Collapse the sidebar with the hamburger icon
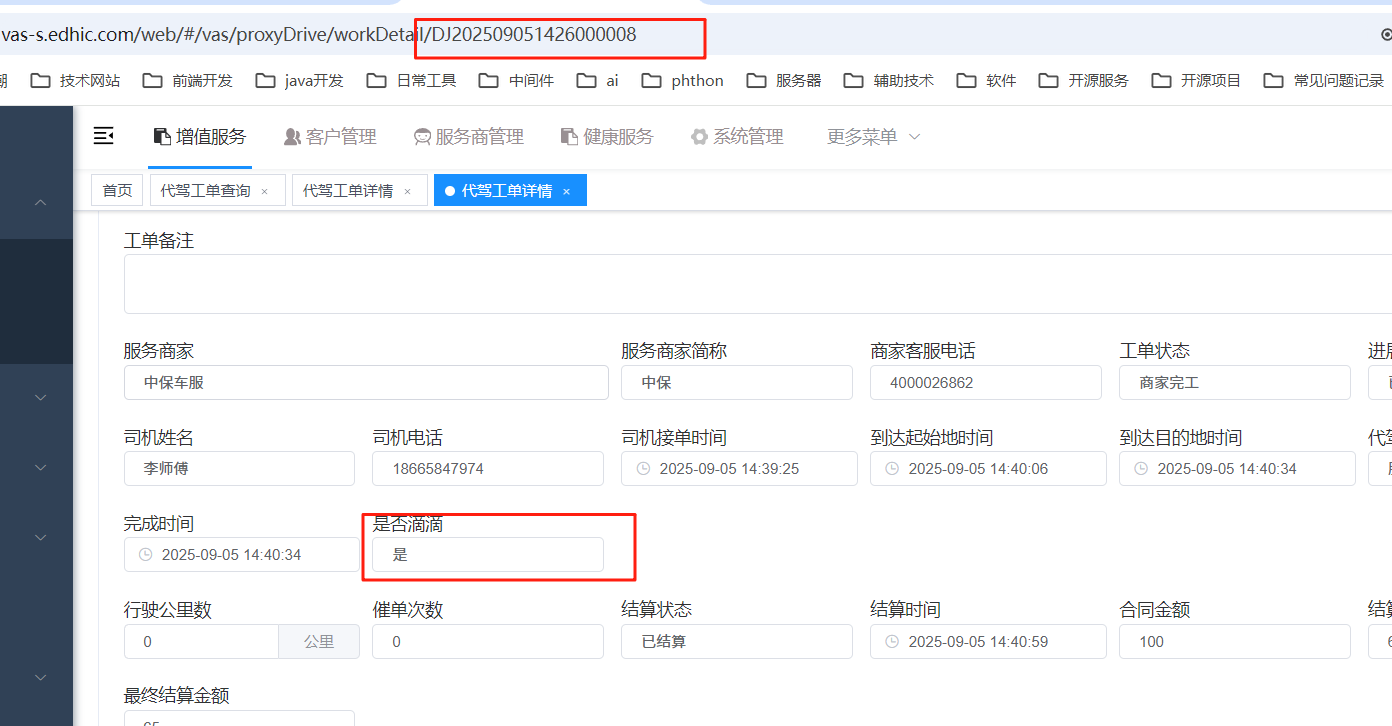 click(103, 136)
